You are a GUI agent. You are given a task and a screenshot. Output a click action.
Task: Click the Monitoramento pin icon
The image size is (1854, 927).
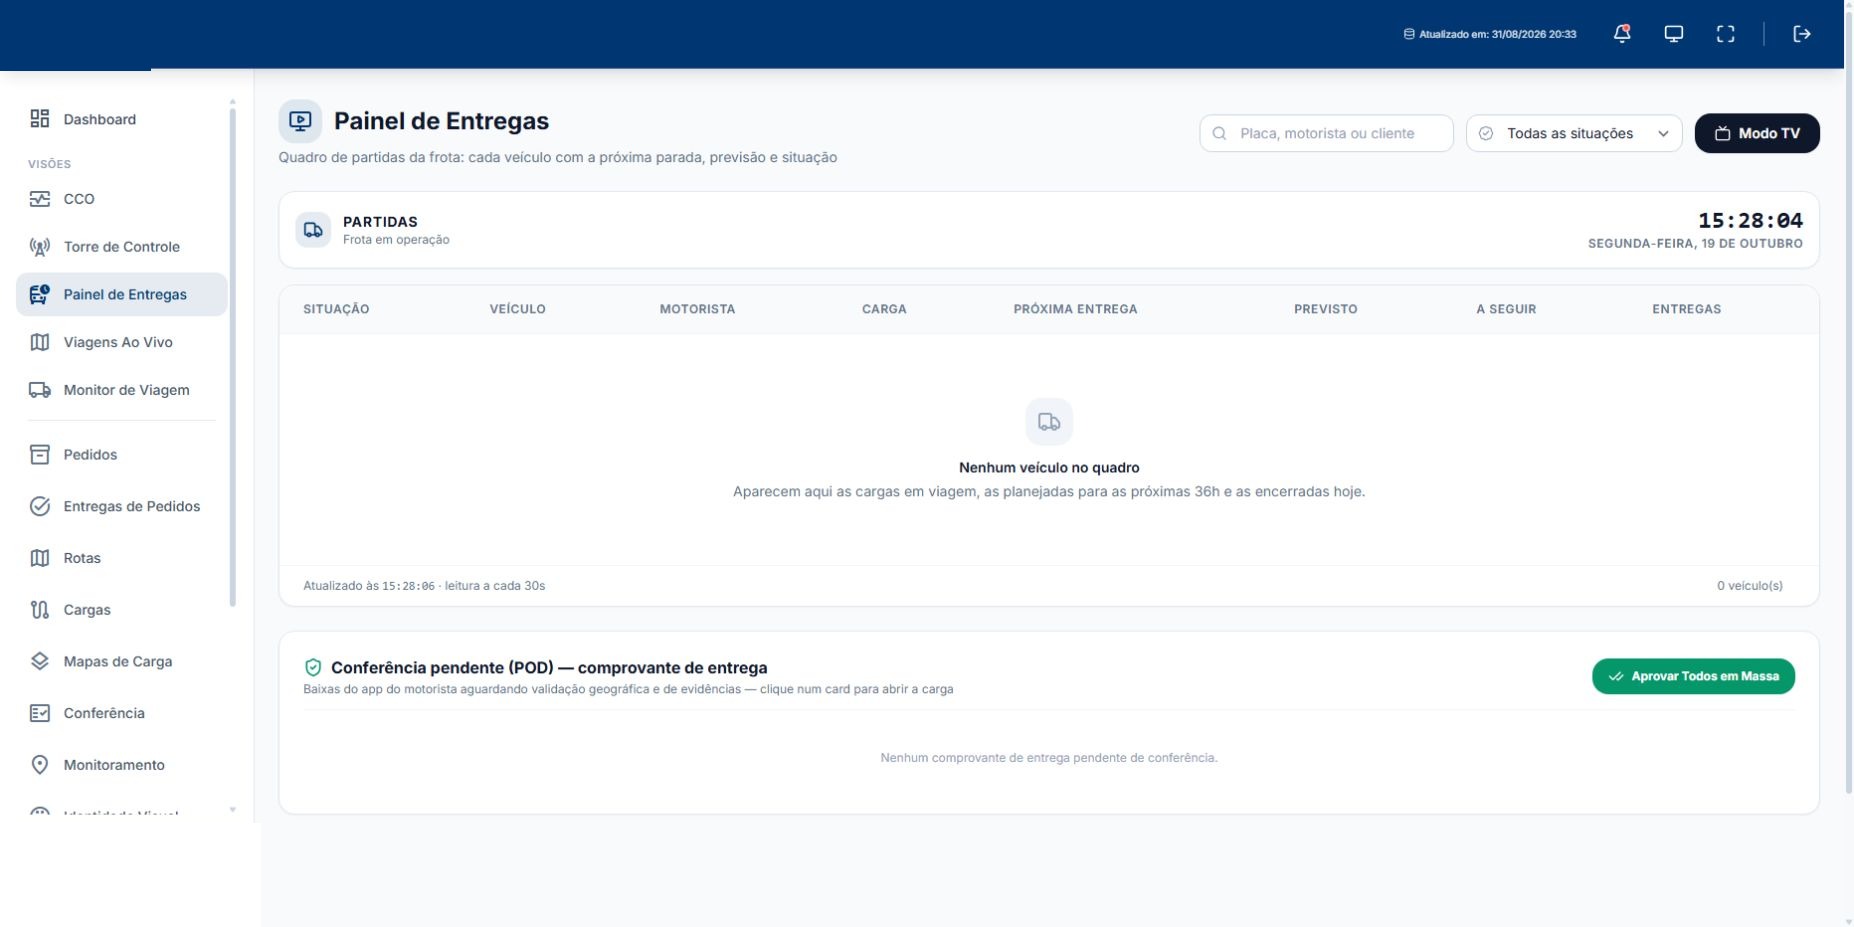pos(40,765)
